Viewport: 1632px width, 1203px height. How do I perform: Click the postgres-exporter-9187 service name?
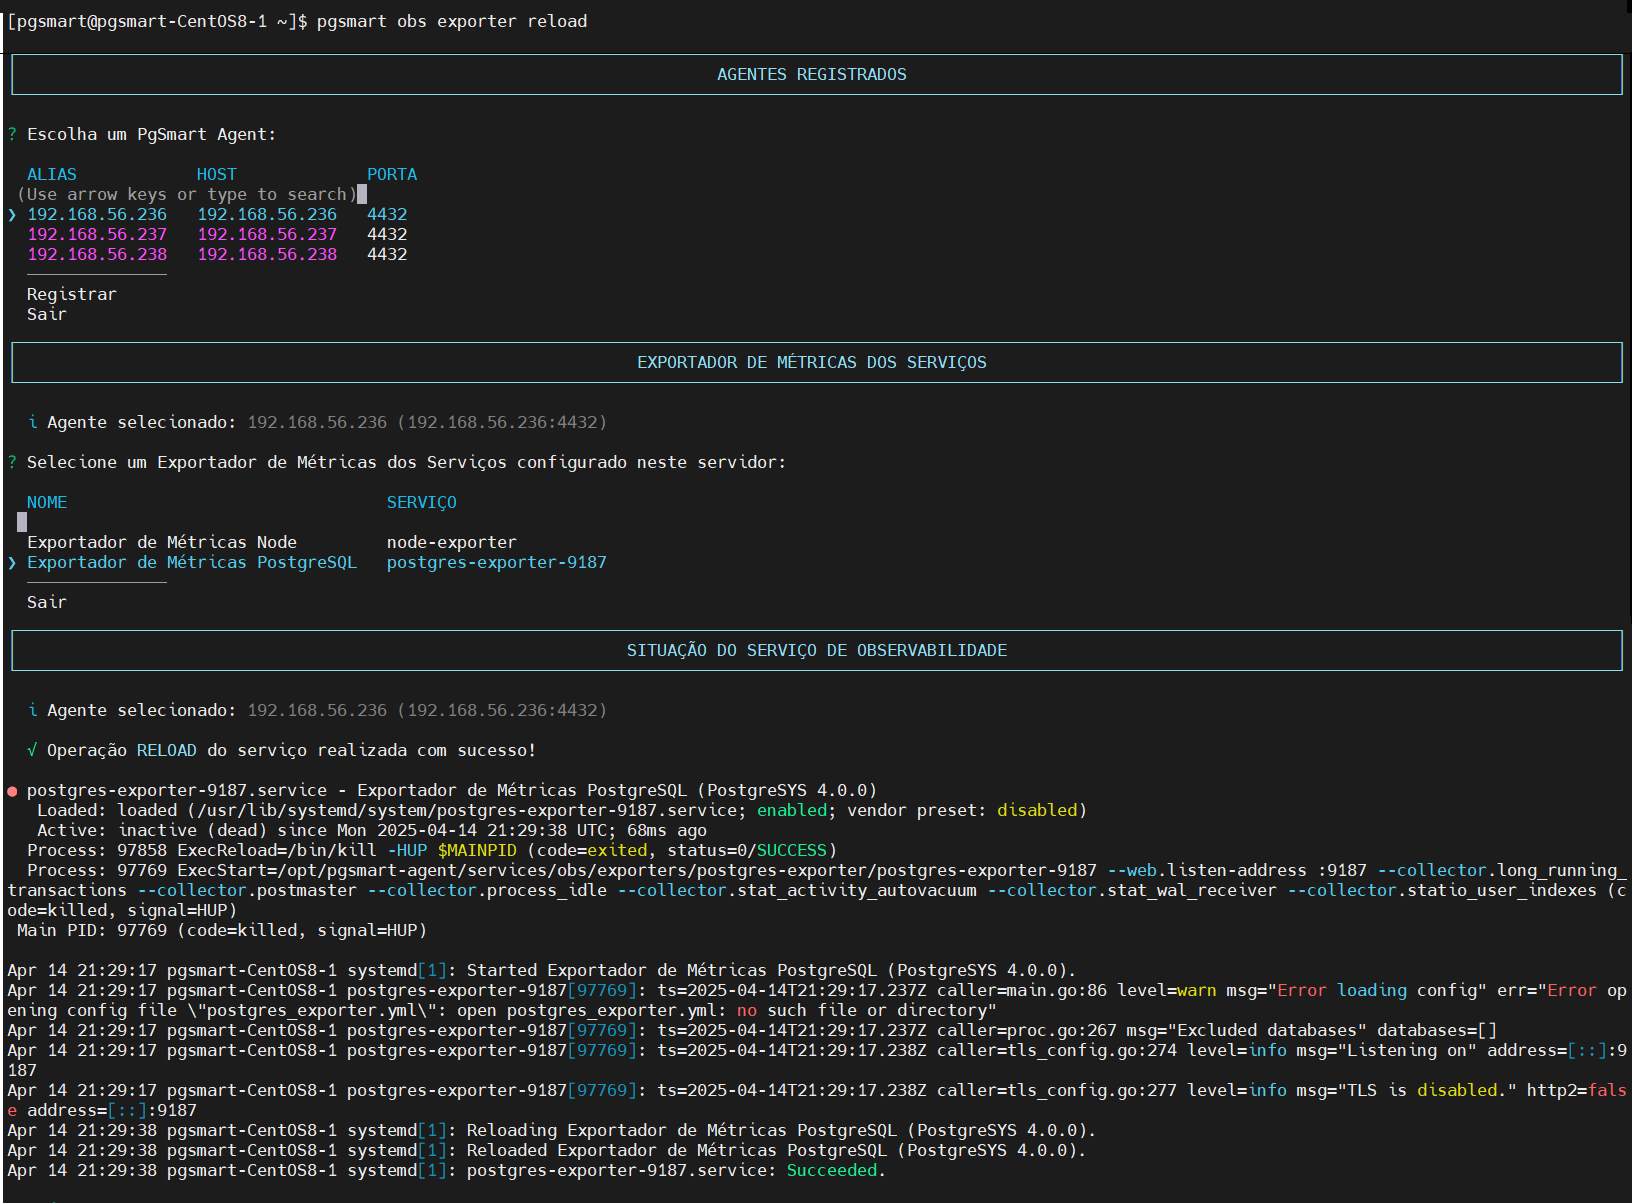[497, 562]
